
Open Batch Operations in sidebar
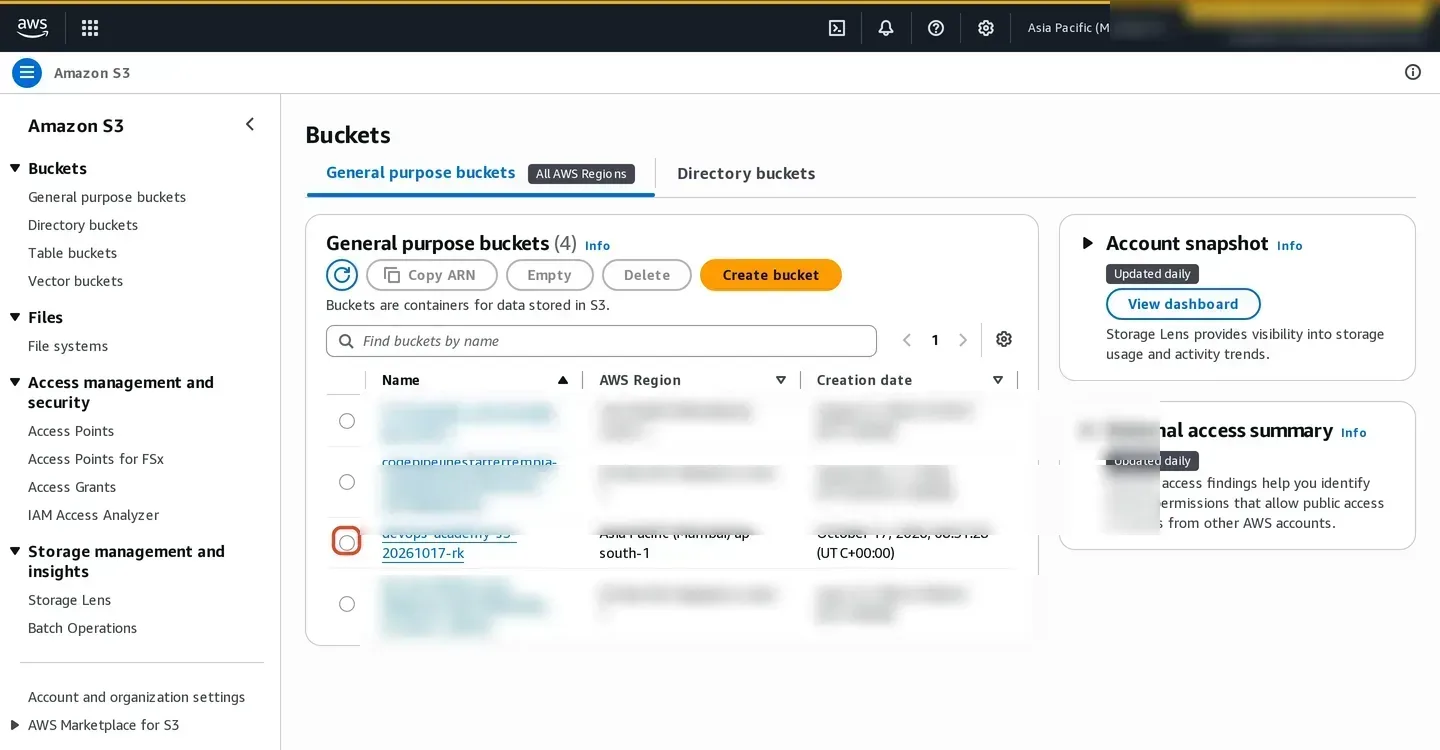[82, 628]
